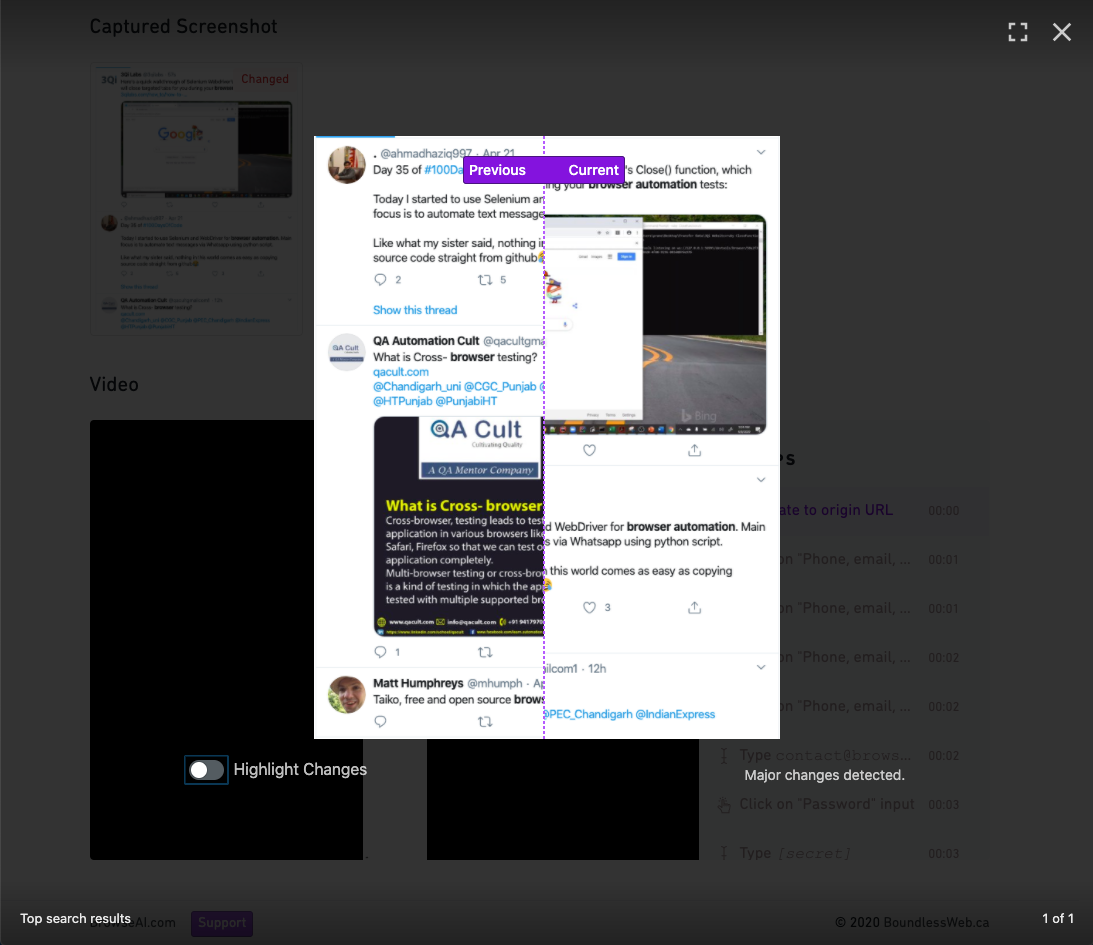
Task: Click retweet icon under Matt Humphreys tweet
Action: click(x=485, y=721)
